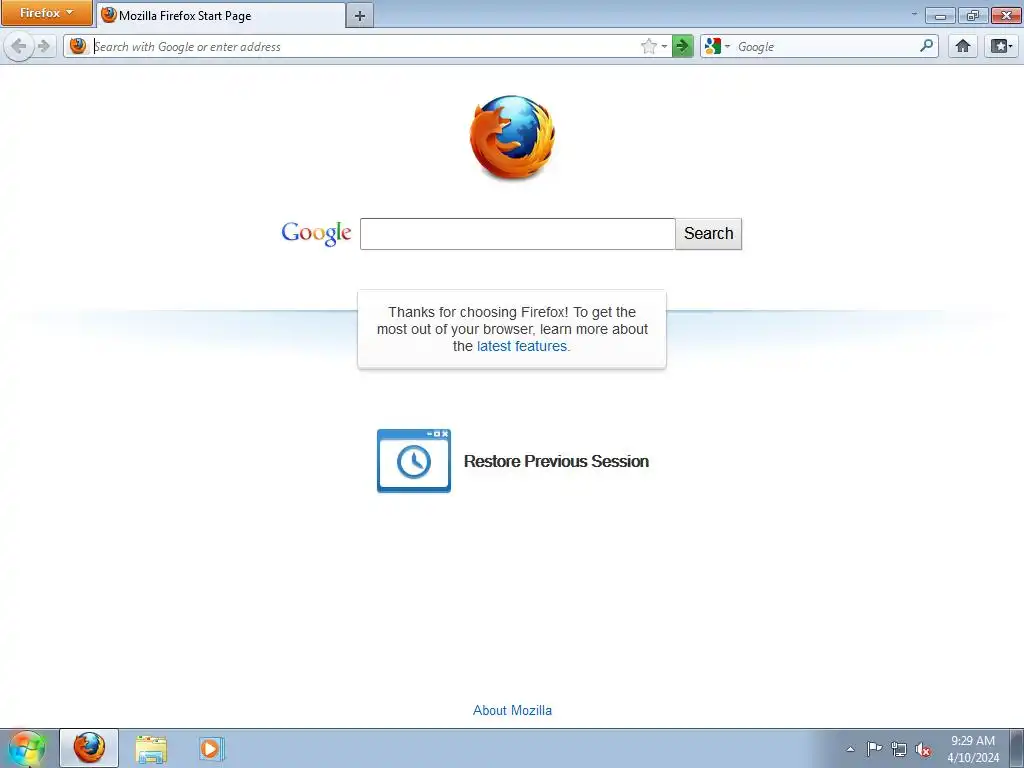Viewport: 1024px width, 768px height.
Task: Click Firefox icon in the taskbar
Action: 89,748
